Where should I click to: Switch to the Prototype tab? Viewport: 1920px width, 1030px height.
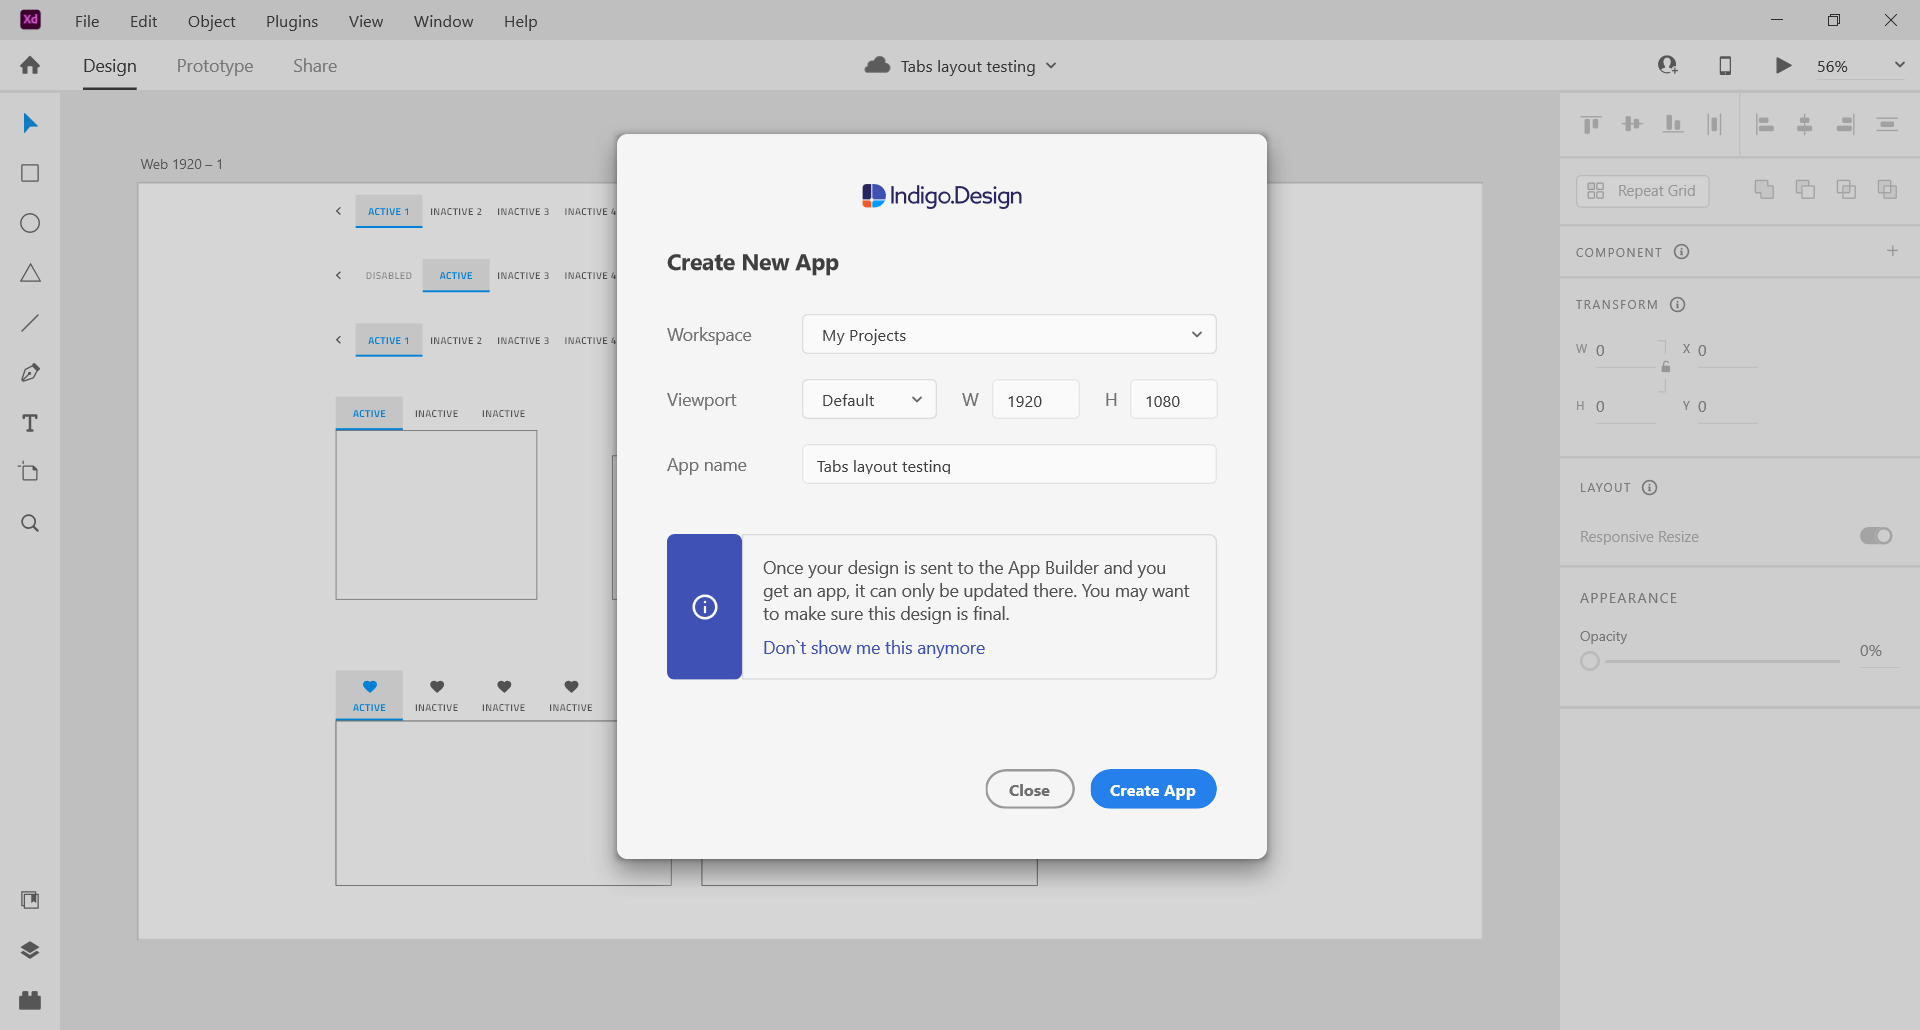click(215, 66)
